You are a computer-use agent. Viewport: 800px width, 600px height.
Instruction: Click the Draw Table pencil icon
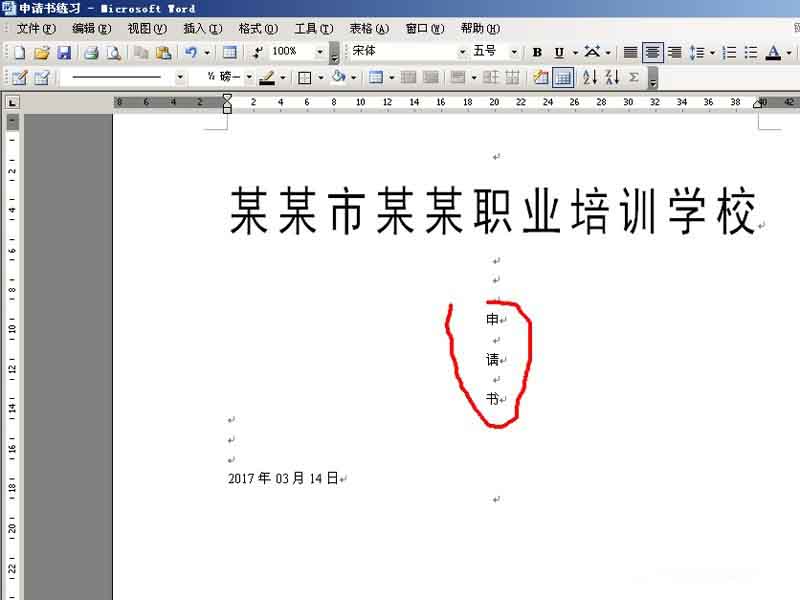19,78
